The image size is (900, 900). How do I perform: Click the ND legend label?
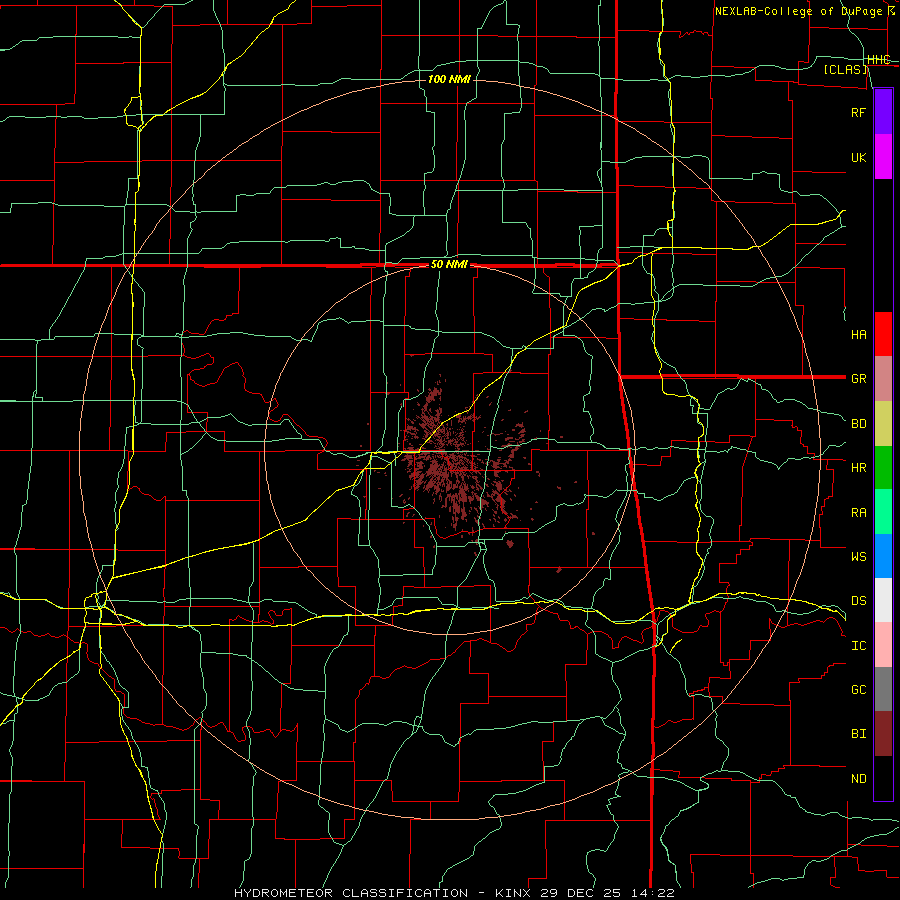click(858, 779)
